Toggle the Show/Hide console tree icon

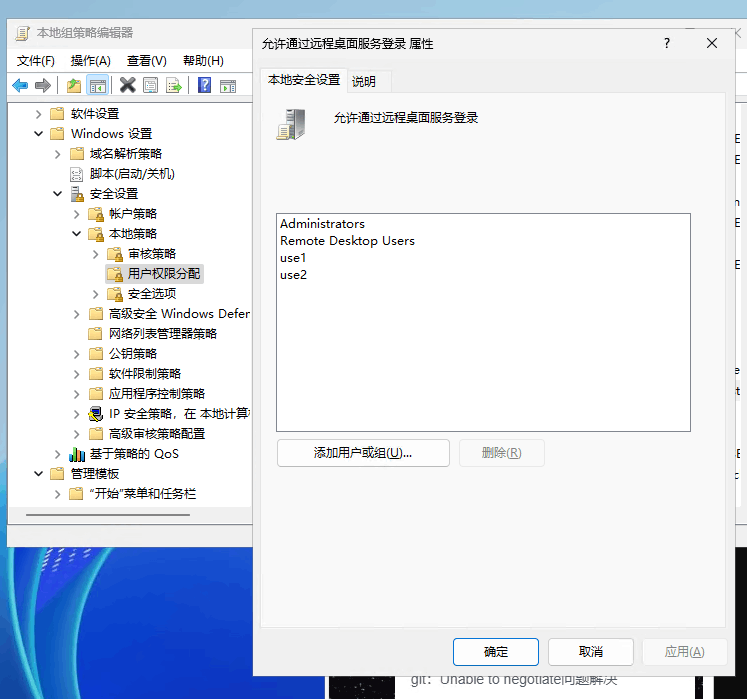coord(98,86)
